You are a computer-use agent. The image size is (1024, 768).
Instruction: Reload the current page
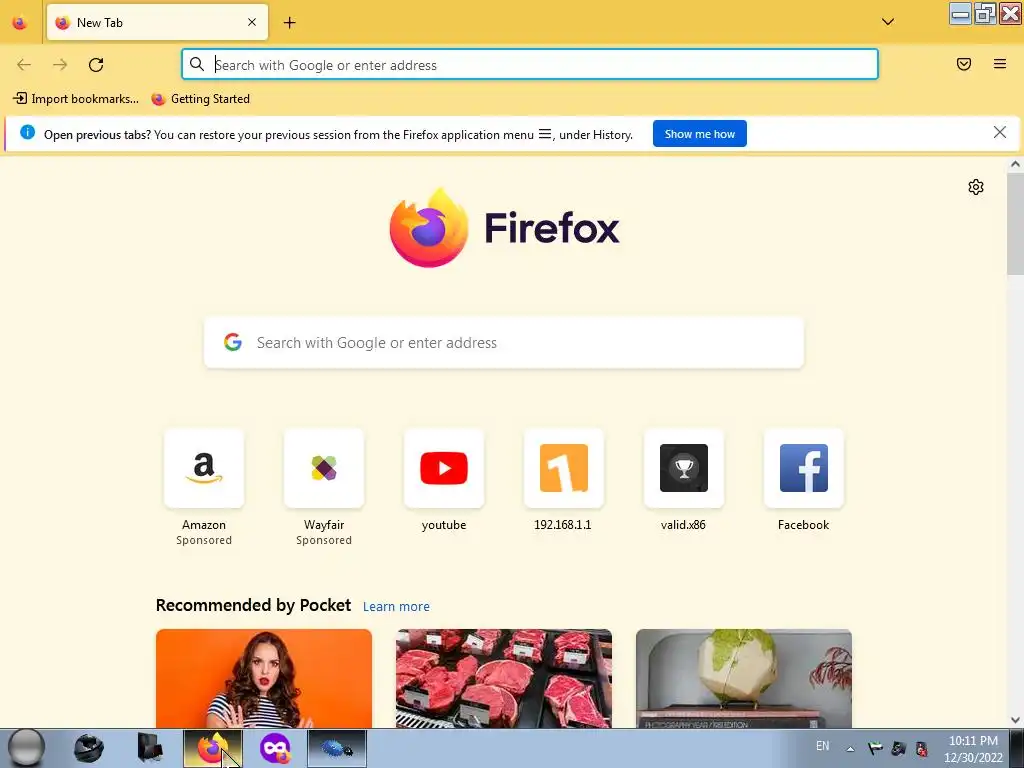pos(96,65)
